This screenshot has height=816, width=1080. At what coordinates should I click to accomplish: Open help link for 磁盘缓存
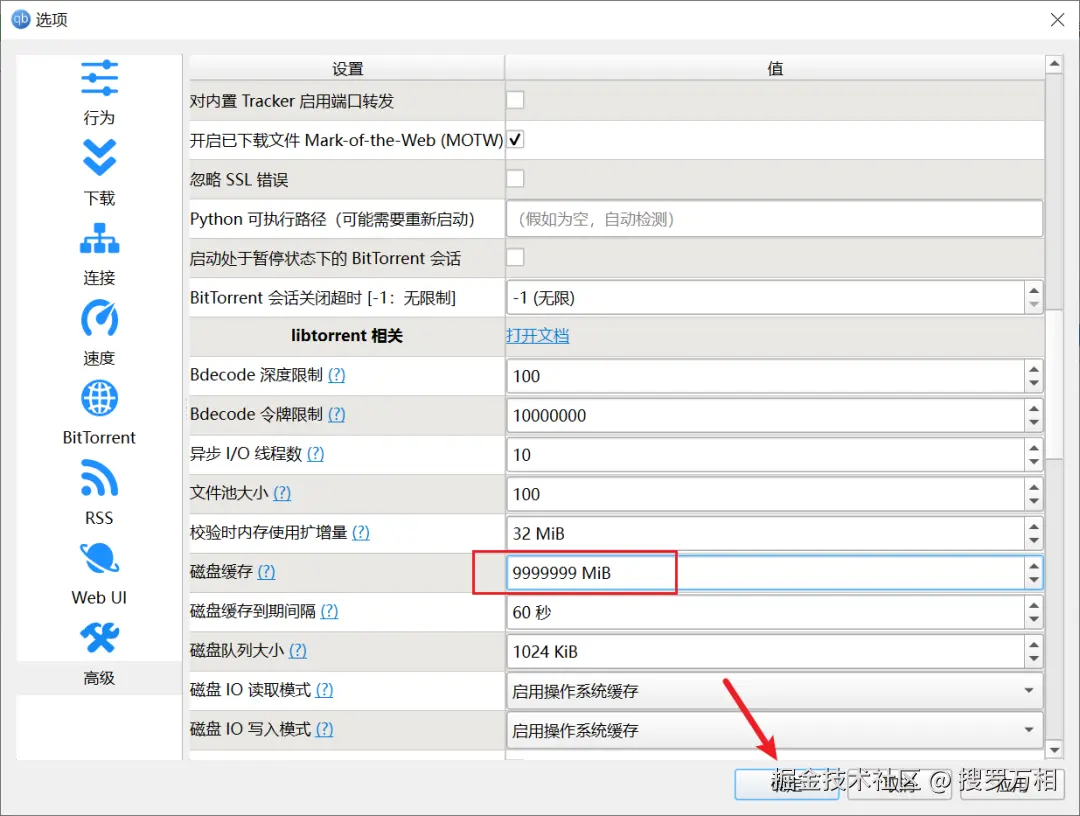[266, 572]
